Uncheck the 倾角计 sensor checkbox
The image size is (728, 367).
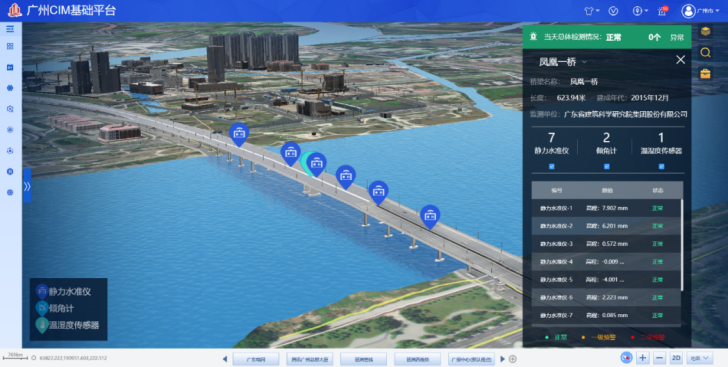tap(606, 166)
